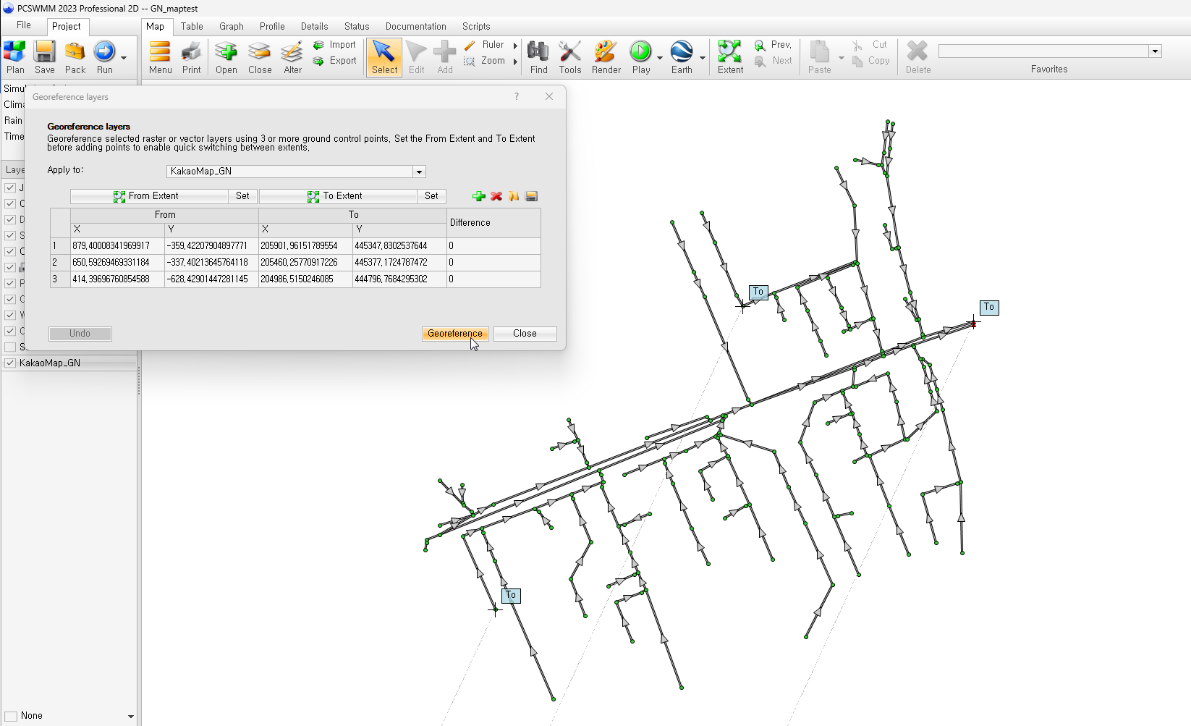The width and height of the screenshot is (1191, 726).
Task: Open the File menu
Action: [x=24, y=25]
